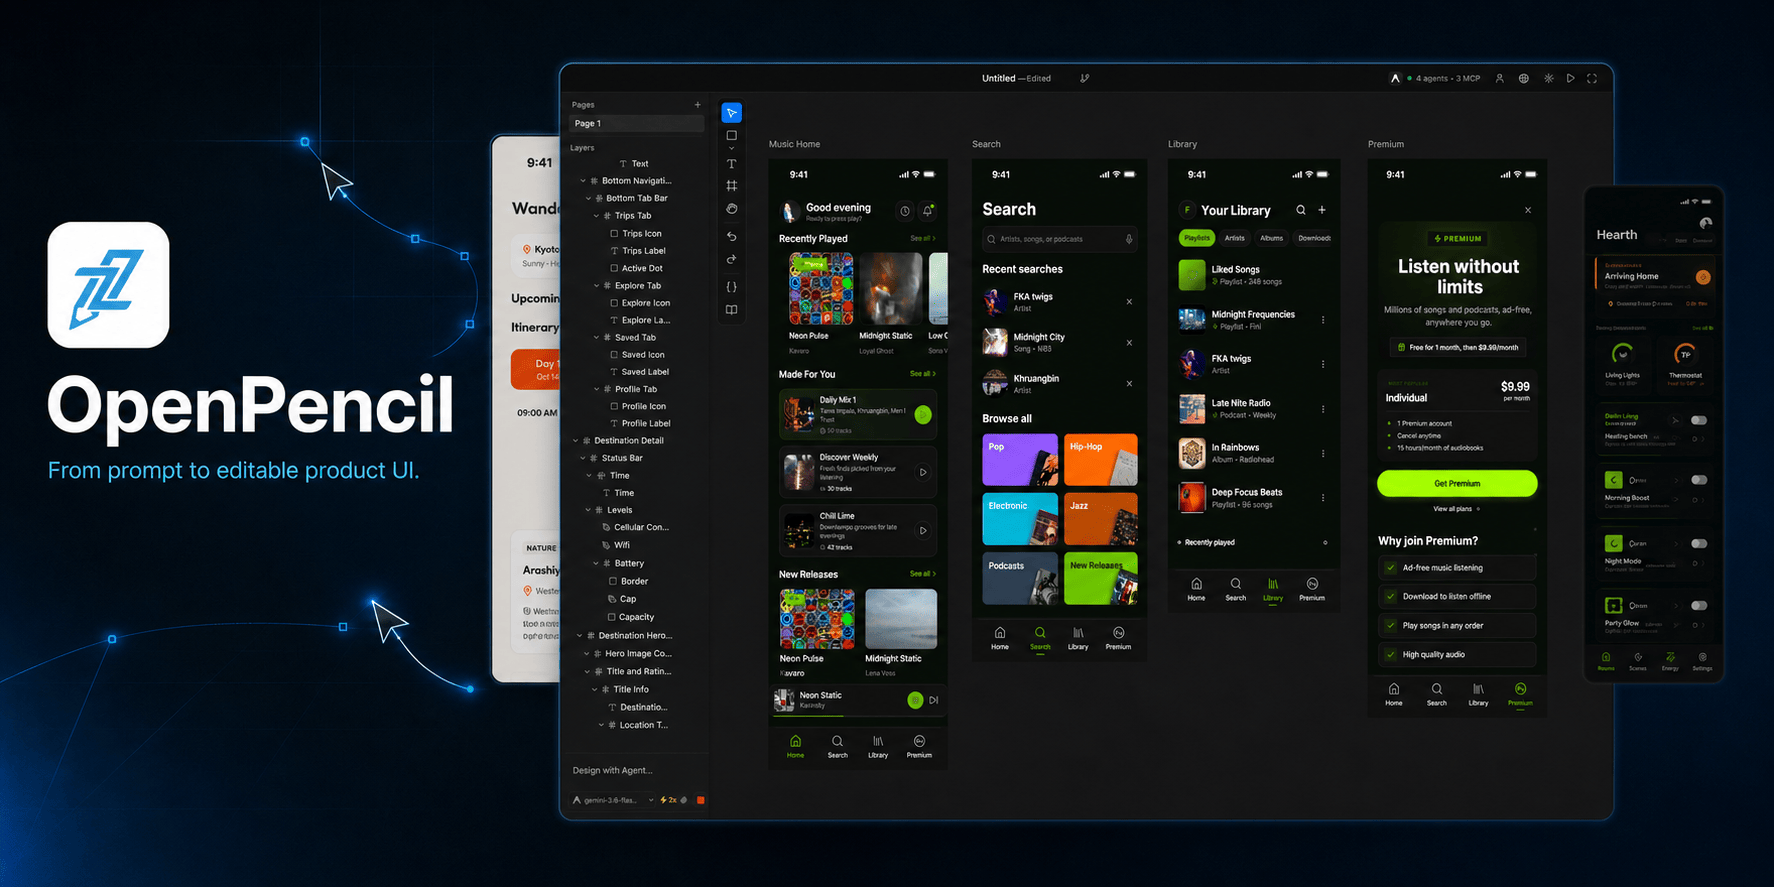Click the skip next control in Neon Static player
Viewport: 1774px width, 887px height.
pos(934,700)
